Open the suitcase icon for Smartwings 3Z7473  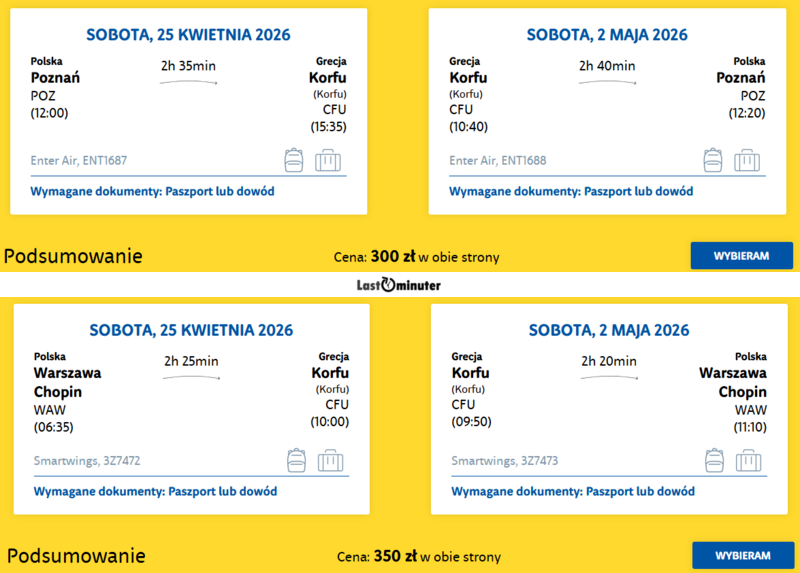(748, 460)
